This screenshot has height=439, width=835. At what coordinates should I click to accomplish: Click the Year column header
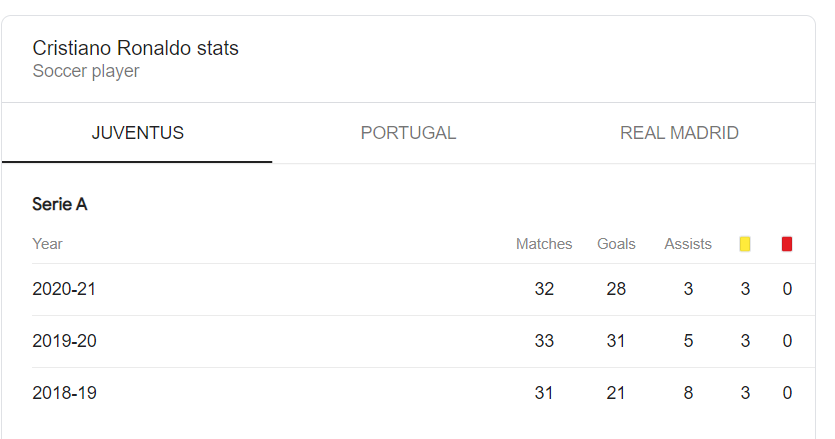tap(47, 244)
